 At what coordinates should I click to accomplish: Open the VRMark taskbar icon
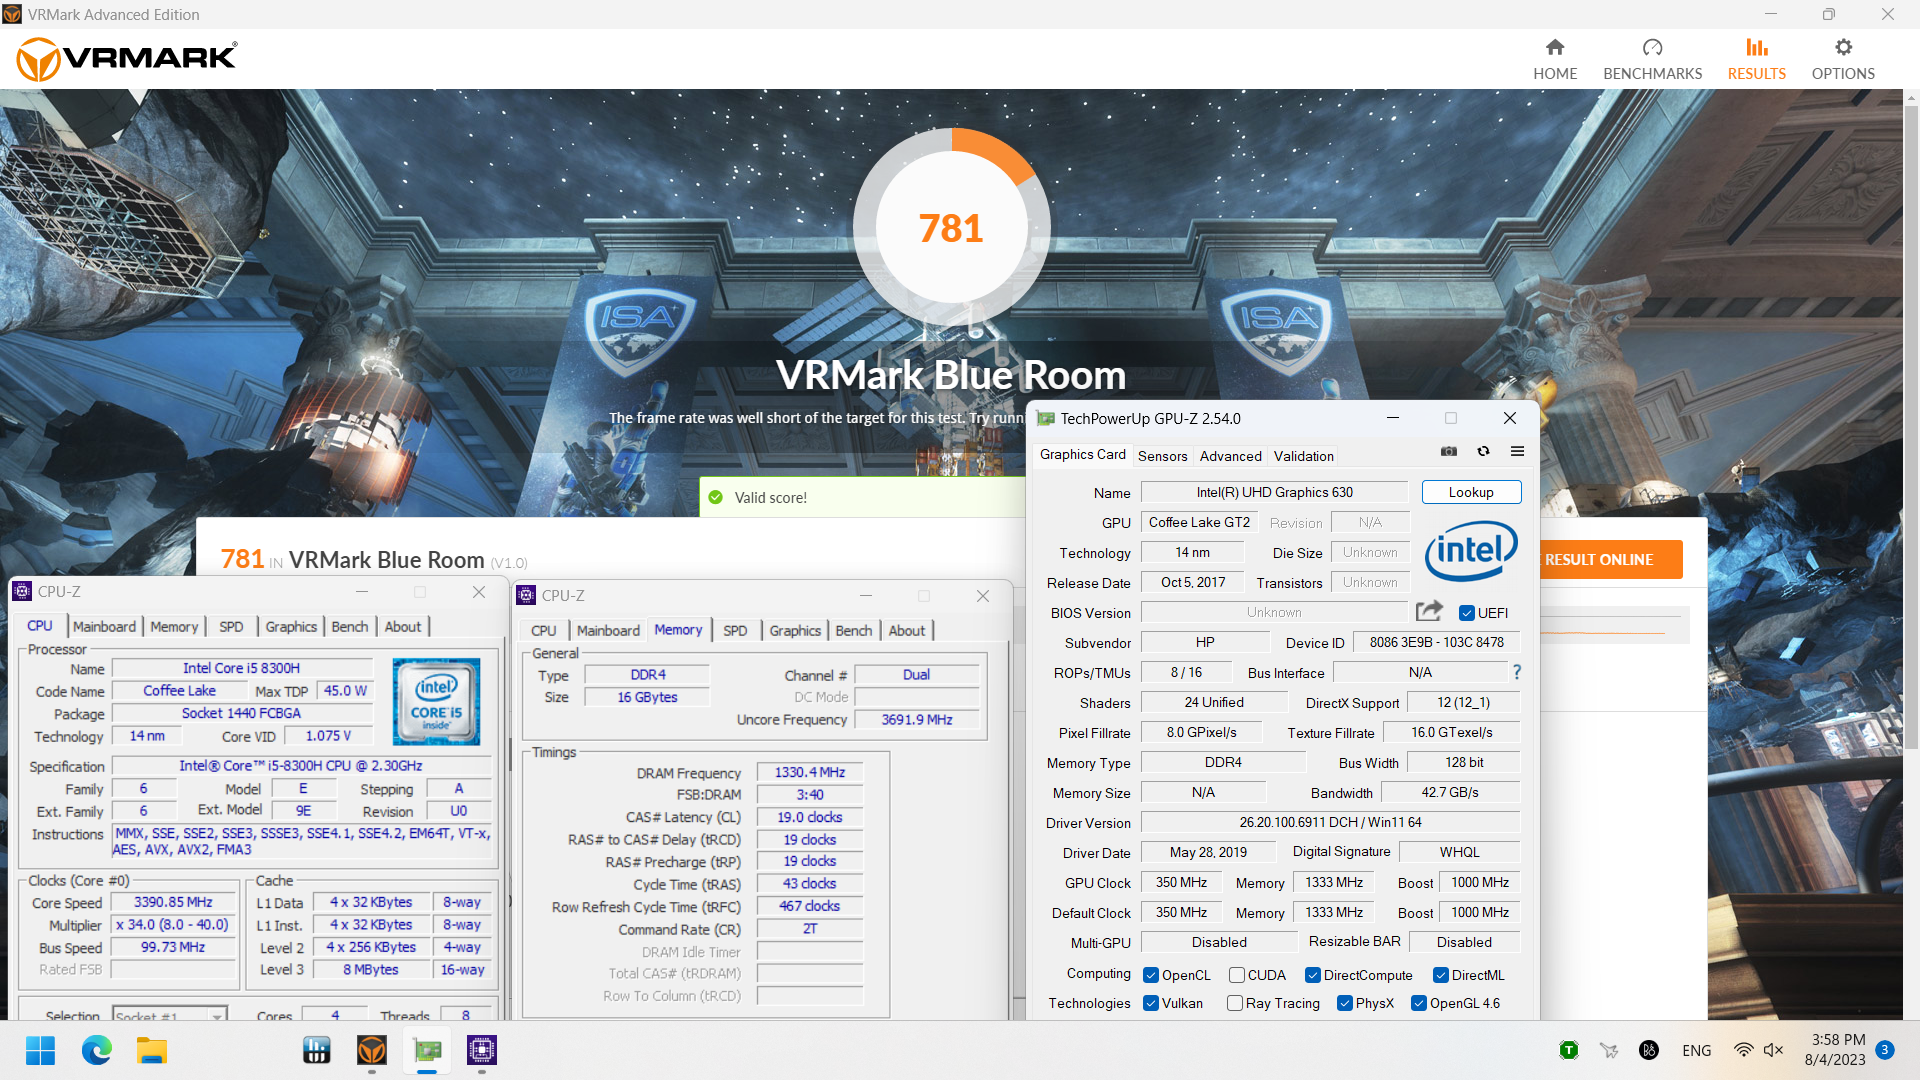(372, 1050)
